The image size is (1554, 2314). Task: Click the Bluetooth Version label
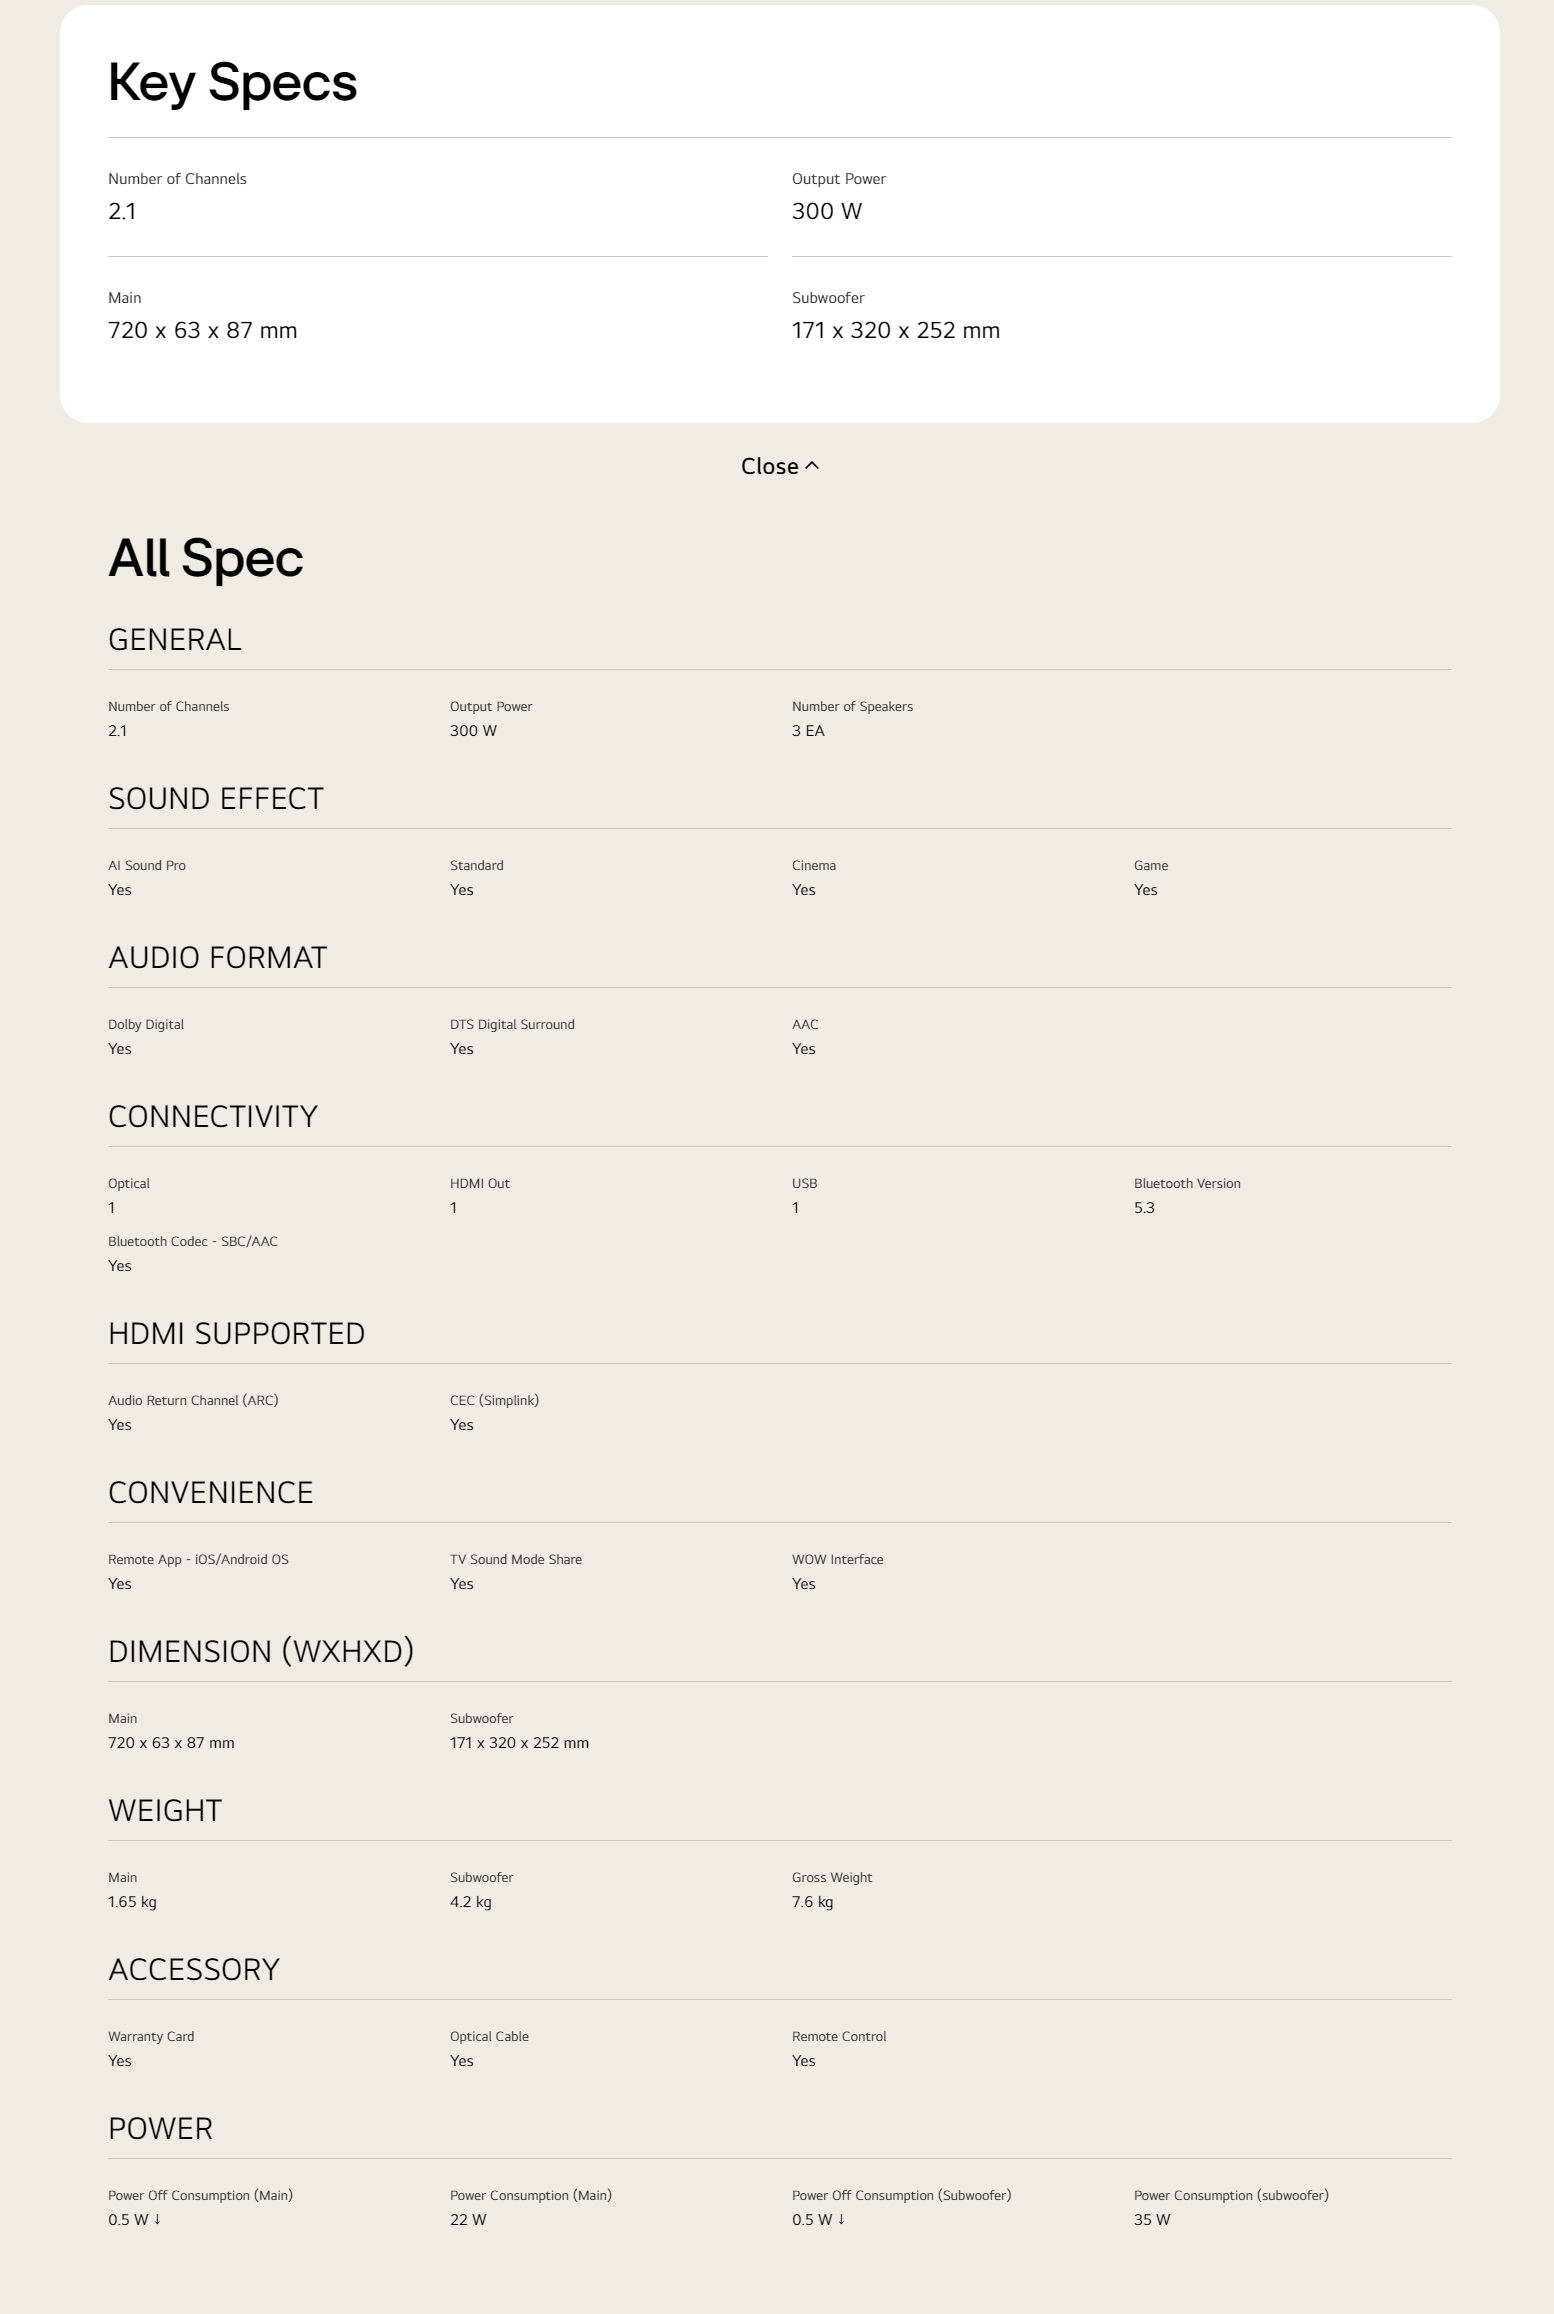pyautogui.click(x=1187, y=1183)
